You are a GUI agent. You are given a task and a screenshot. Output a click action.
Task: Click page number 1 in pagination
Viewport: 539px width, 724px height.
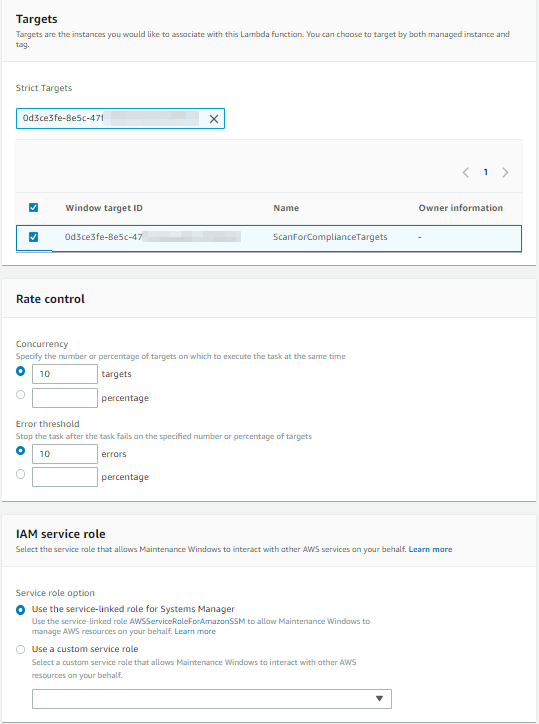485,172
